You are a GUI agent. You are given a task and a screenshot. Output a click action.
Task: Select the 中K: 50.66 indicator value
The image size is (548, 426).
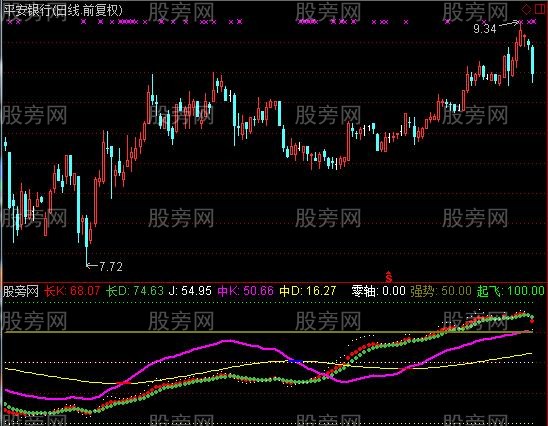(245, 291)
